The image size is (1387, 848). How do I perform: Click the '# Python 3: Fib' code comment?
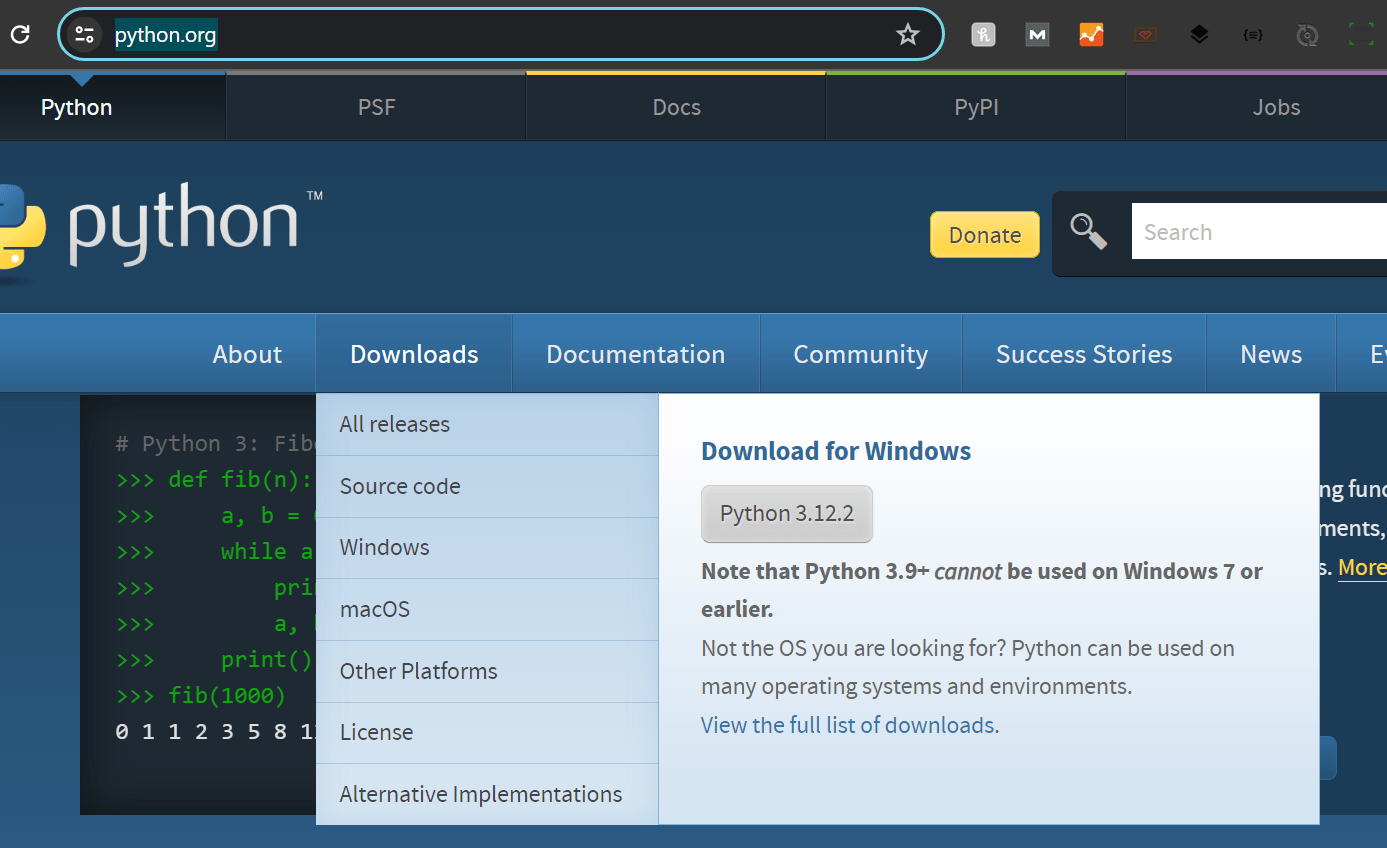(x=216, y=443)
